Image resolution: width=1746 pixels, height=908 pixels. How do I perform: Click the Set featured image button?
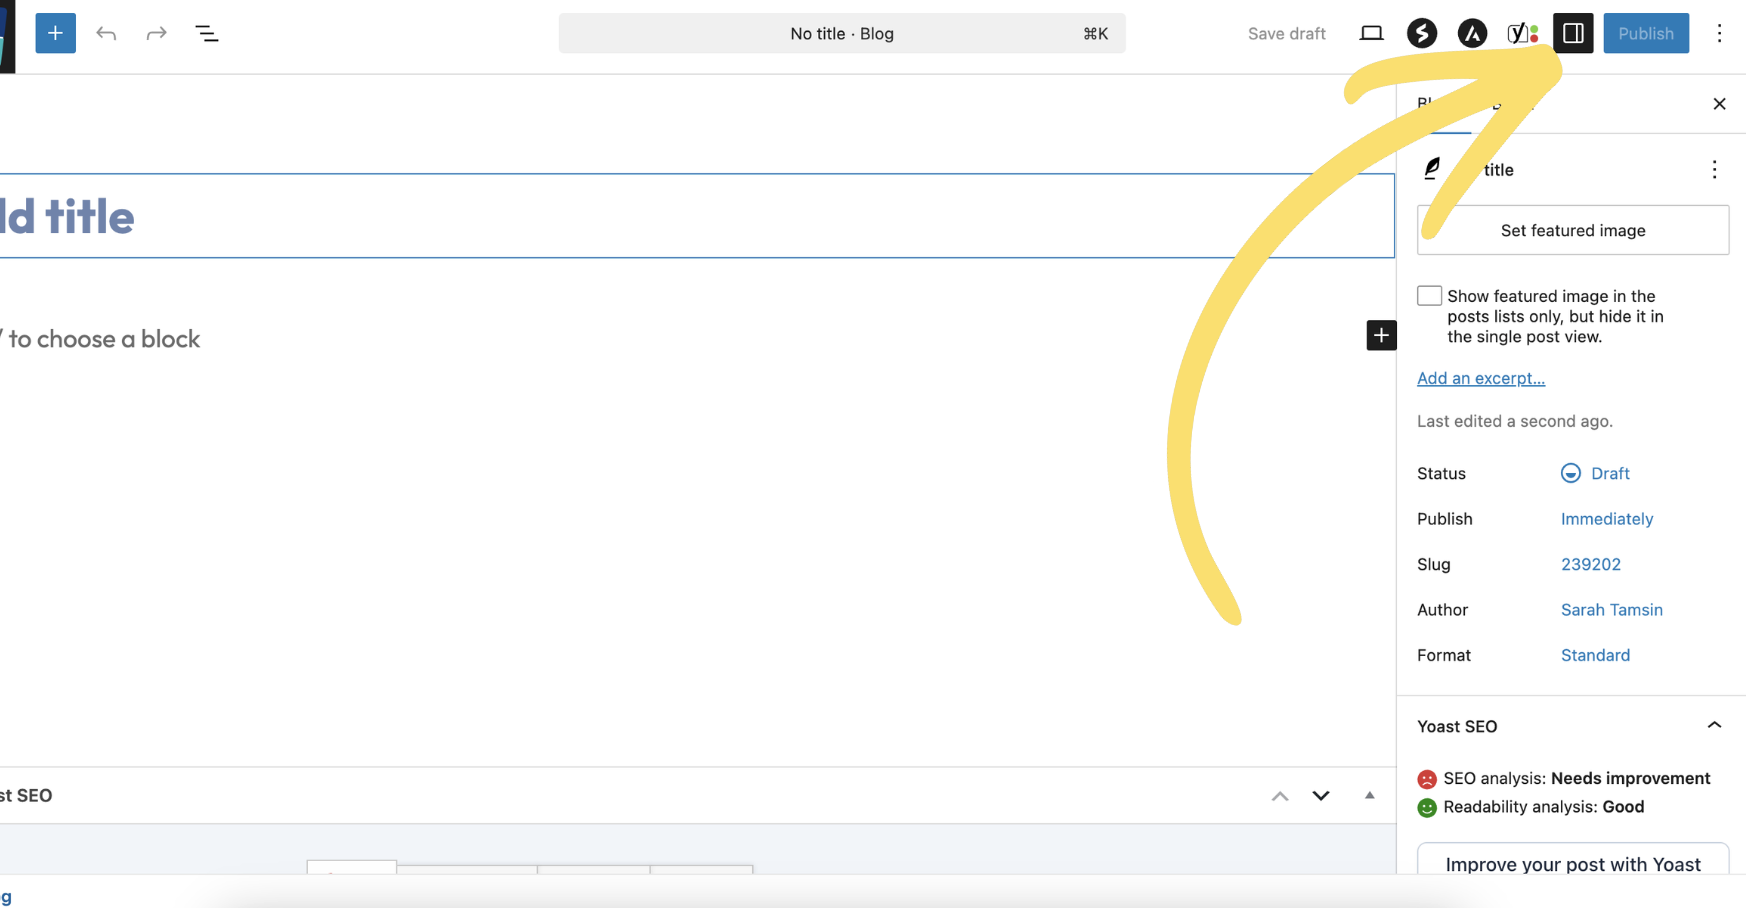click(x=1572, y=230)
